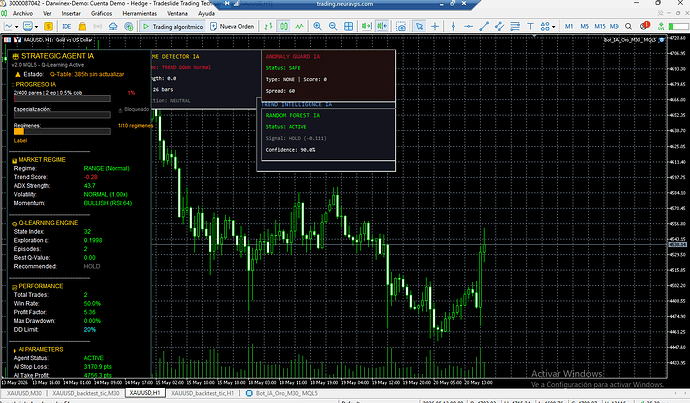Open the Market shopping bag icon

tap(82, 26)
